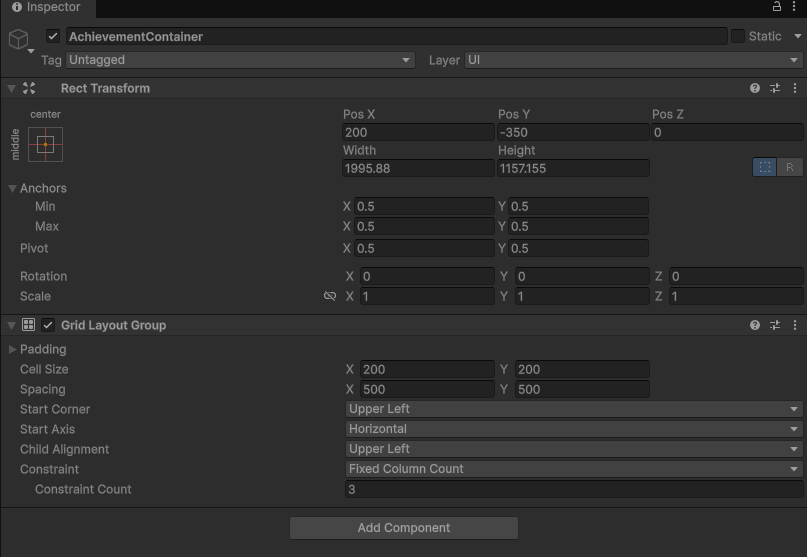Open the Child Alignment dropdown
807x557 pixels.
pos(574,449)
